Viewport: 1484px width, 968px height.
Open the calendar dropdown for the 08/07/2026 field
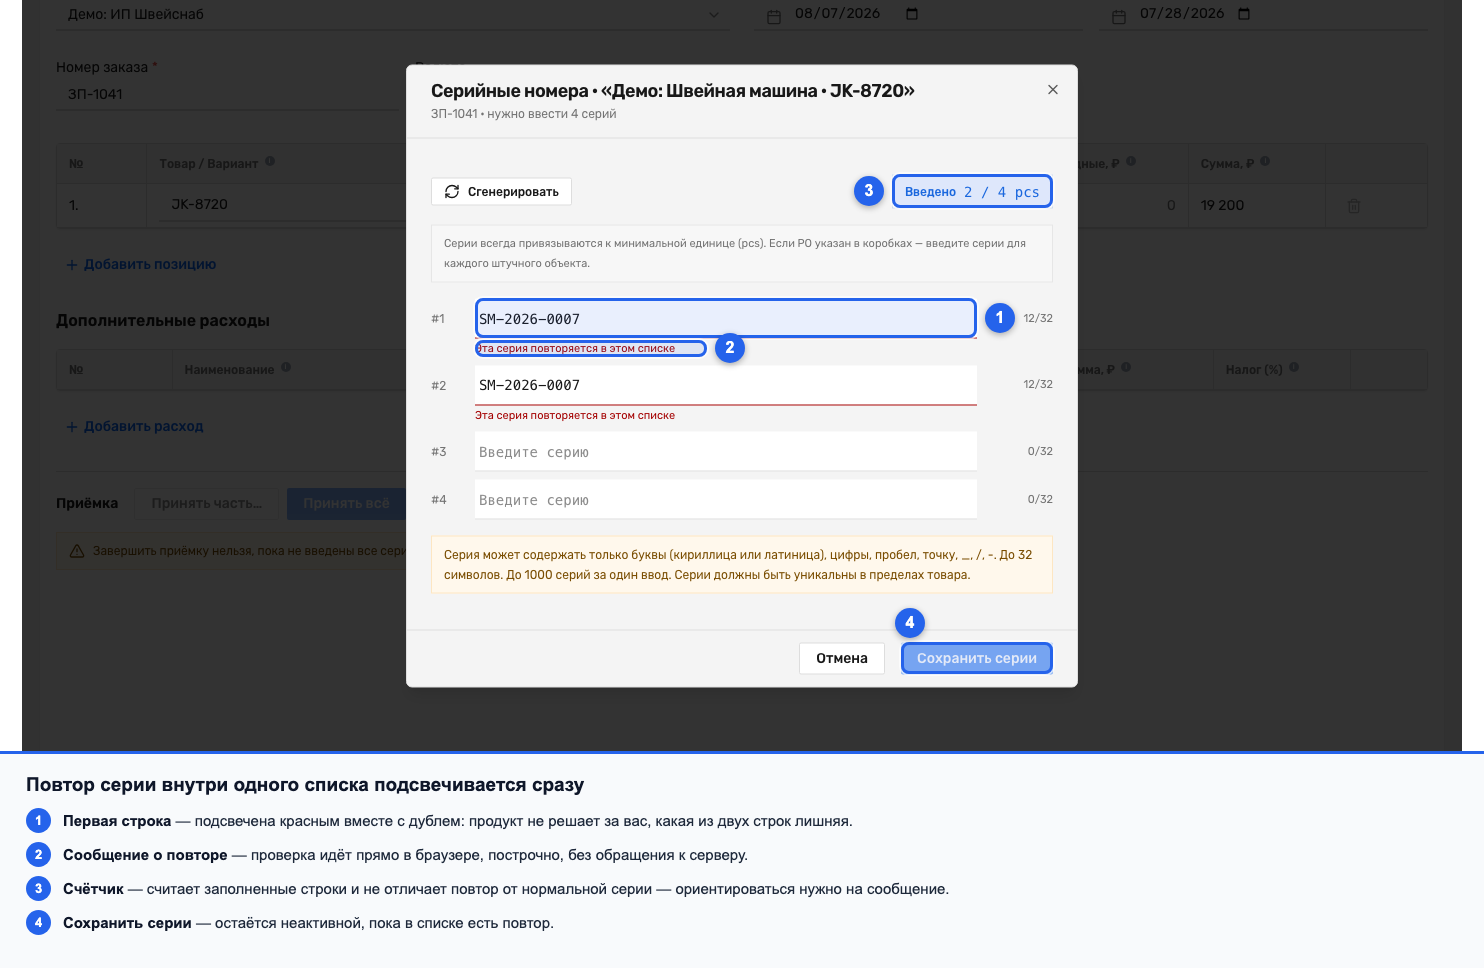point(912,14)
